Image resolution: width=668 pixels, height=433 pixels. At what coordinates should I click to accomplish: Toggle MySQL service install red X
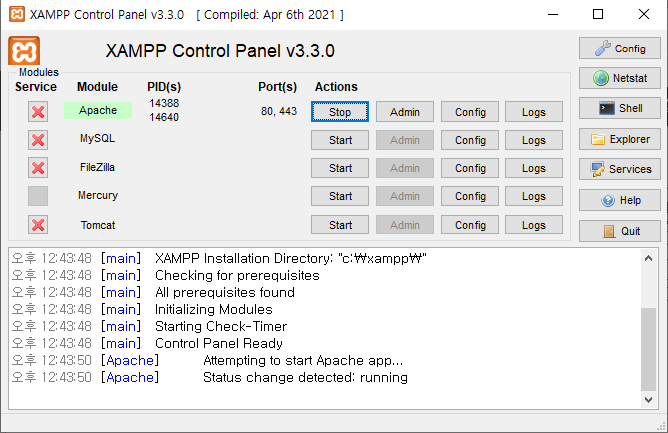38,140
